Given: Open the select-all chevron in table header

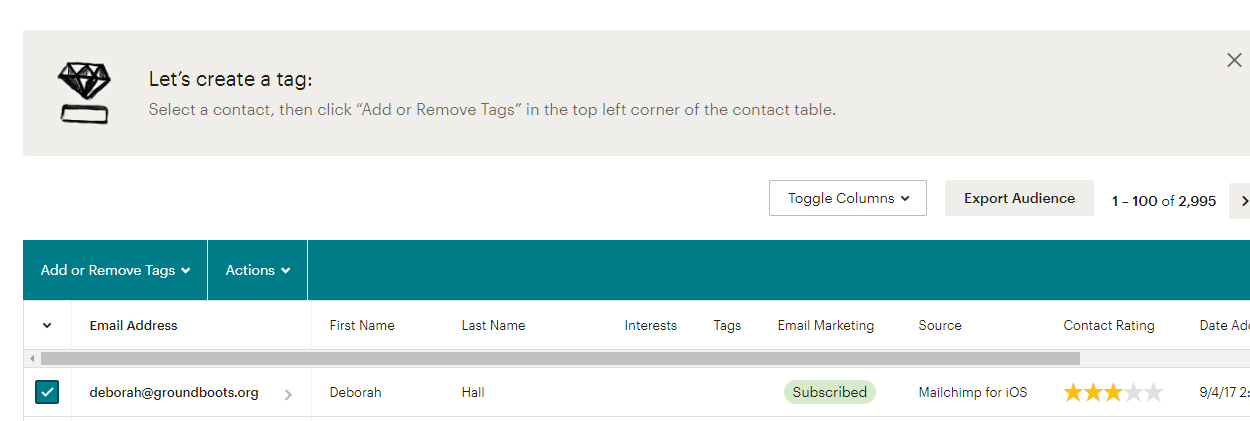Looking at the screenshot, I should coord(47,325).
